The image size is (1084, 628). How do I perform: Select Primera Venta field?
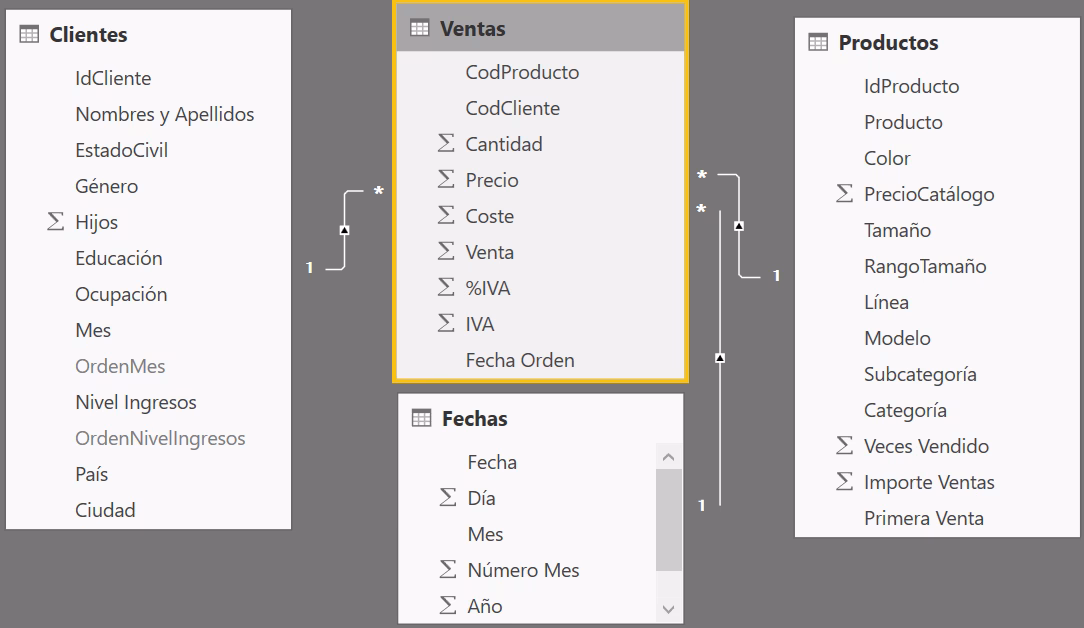coord(924,517)
